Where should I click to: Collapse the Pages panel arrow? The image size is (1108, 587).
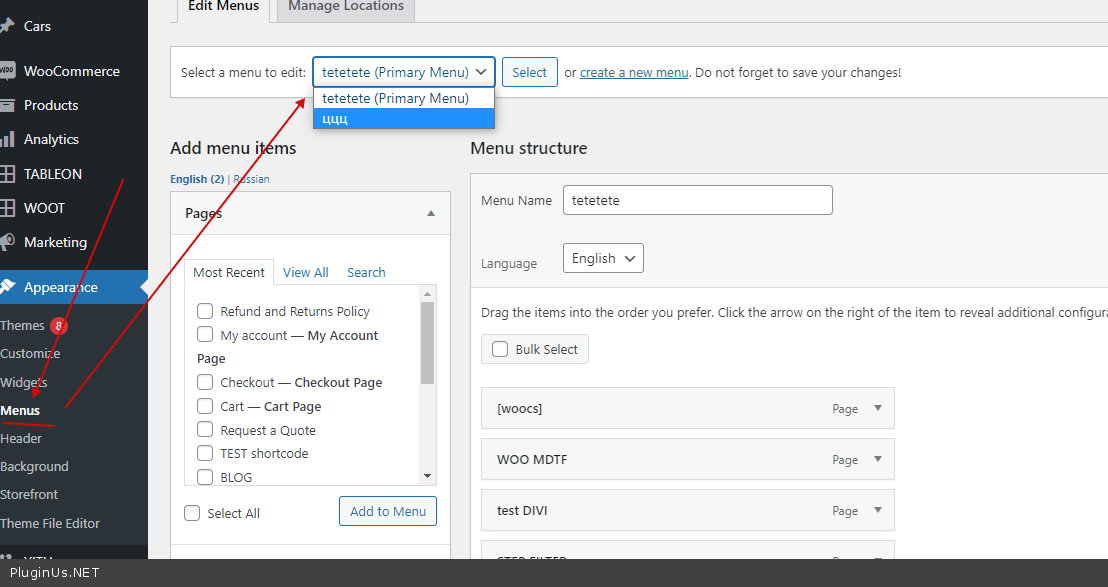(431, 213)
